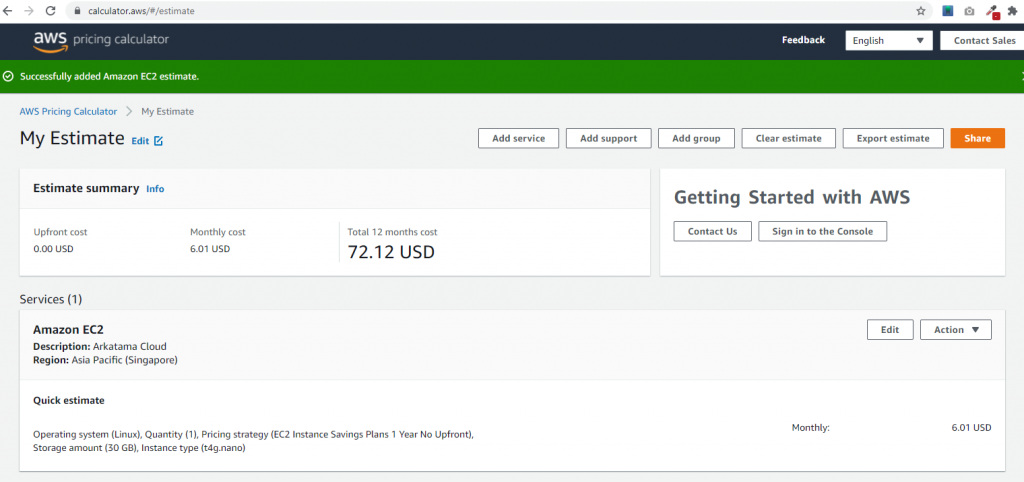Click the Amazon EC2 service heading

[69, 330]
